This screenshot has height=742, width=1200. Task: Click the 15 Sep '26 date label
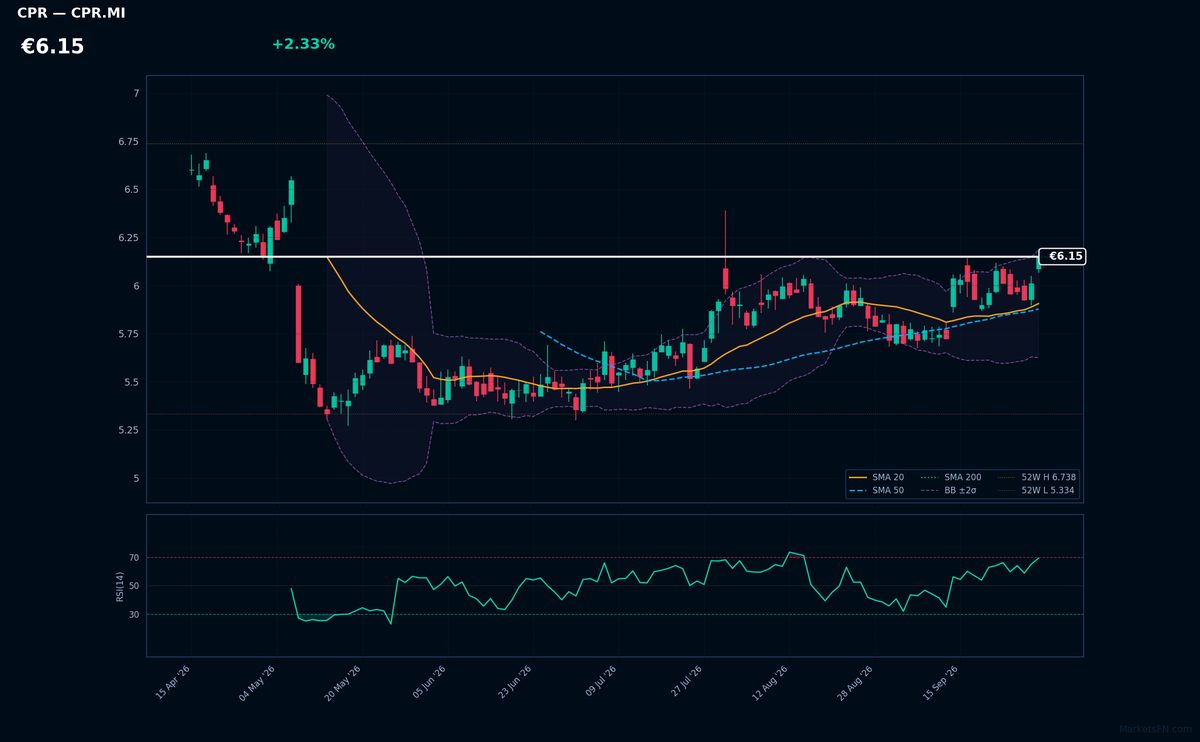tap(941, 683)
